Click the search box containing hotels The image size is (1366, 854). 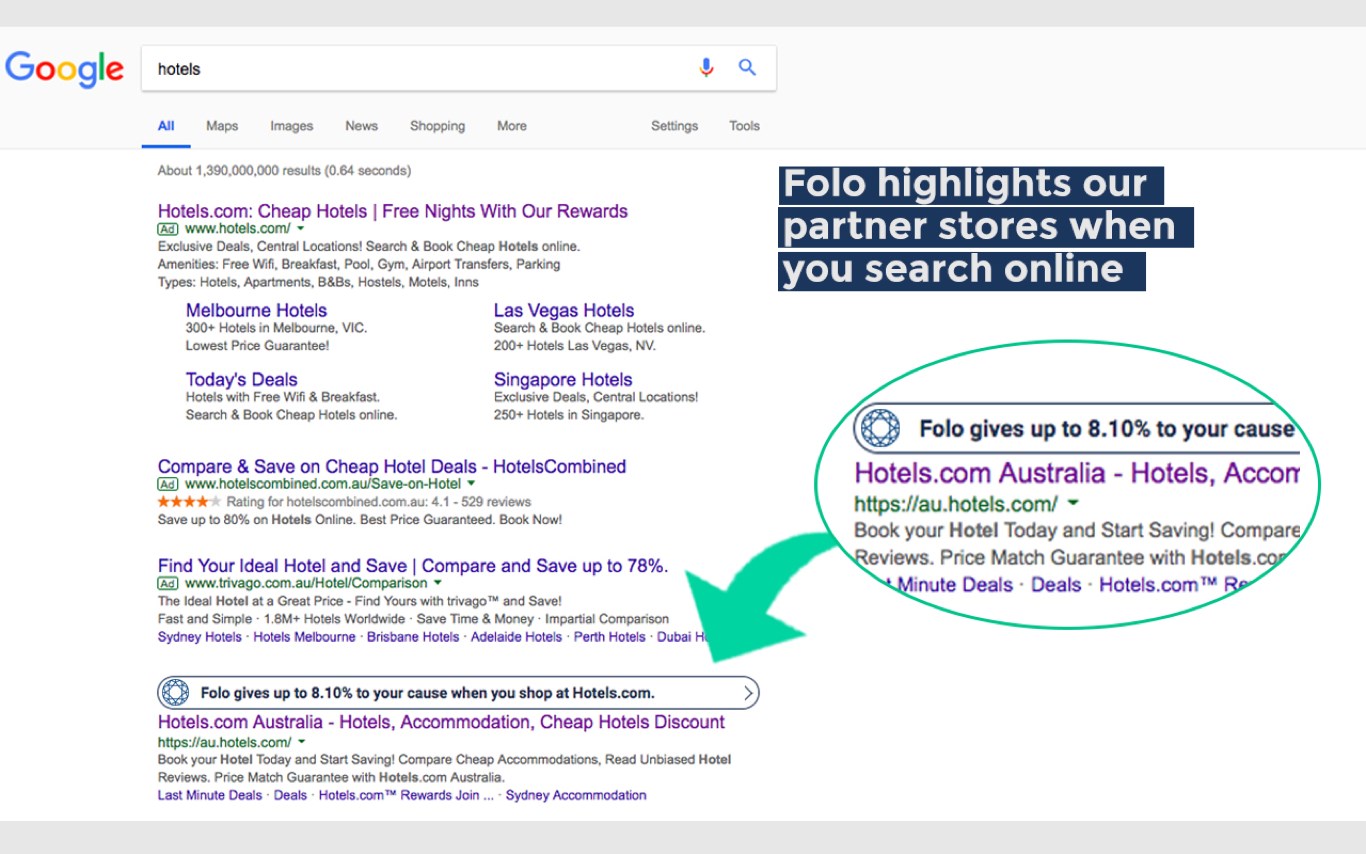[458, 69]
